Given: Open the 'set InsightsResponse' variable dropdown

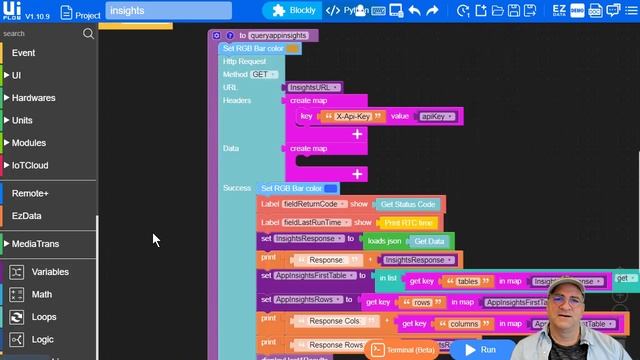Looking at the screenshot, I should coord(309,238).
